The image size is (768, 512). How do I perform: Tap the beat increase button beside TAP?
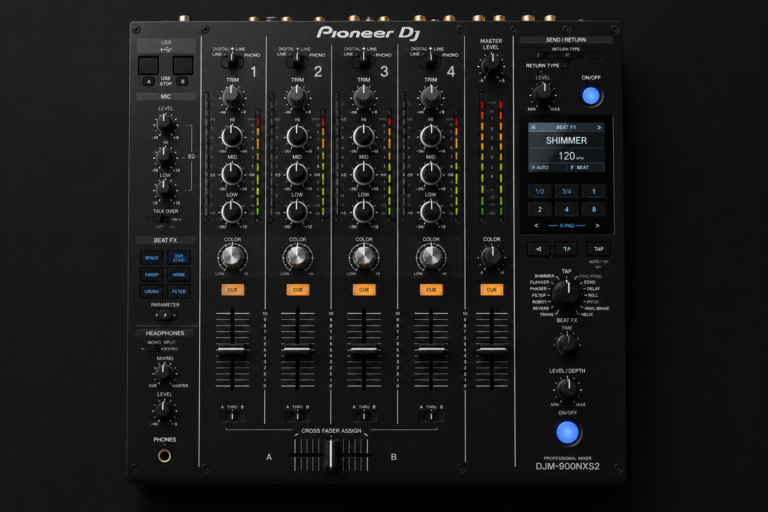click(567, 249)
